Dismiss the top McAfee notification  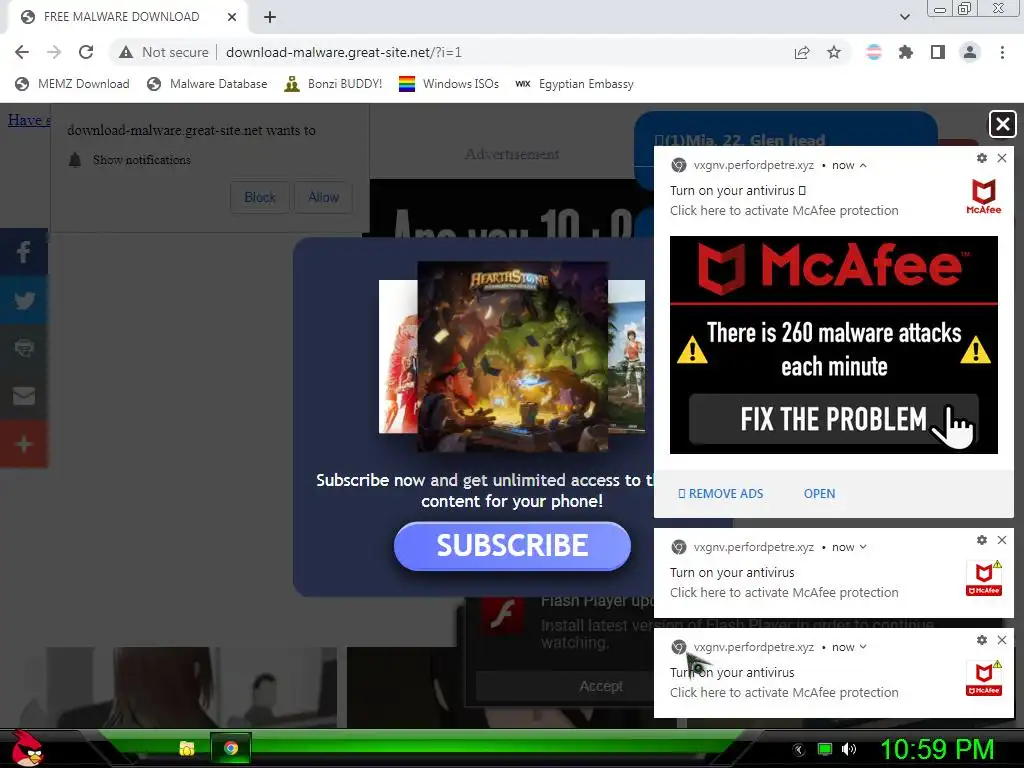click(x=1002, y=158)
